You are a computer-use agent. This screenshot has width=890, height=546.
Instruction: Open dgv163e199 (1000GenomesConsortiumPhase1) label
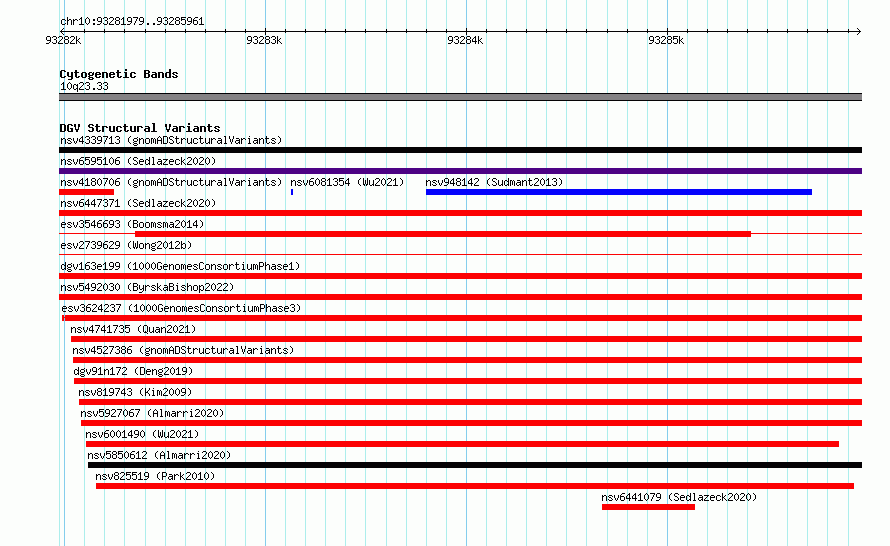tap(180, 266)
